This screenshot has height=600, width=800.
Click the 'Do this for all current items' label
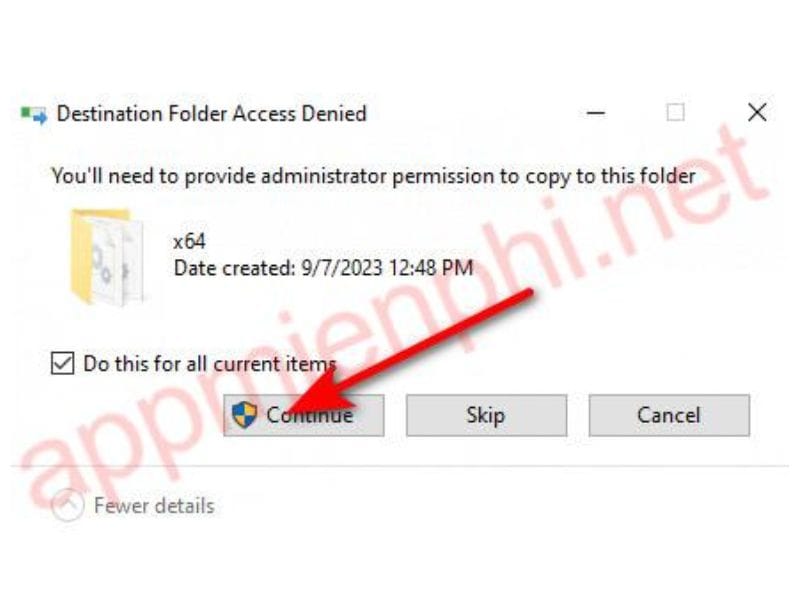coord(210,364)
